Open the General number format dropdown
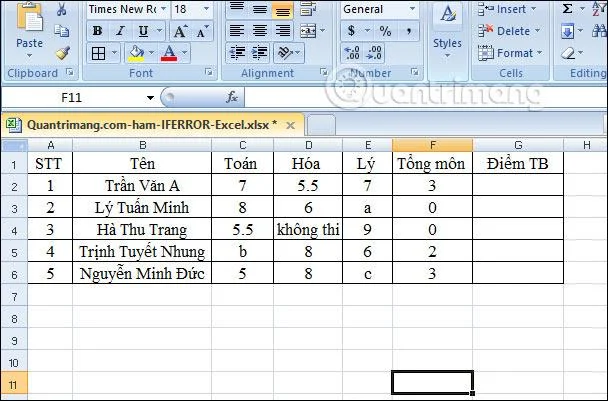 [413, 9]
